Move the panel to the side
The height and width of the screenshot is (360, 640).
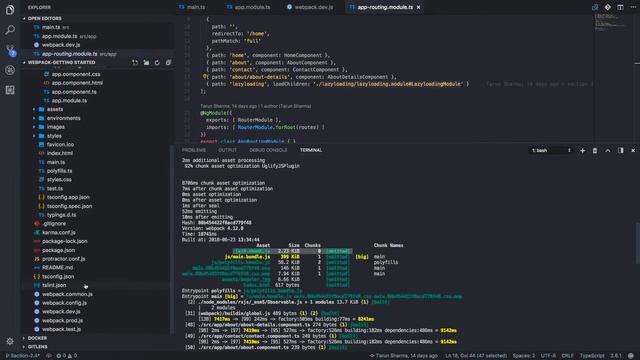(x=620, y=151)
